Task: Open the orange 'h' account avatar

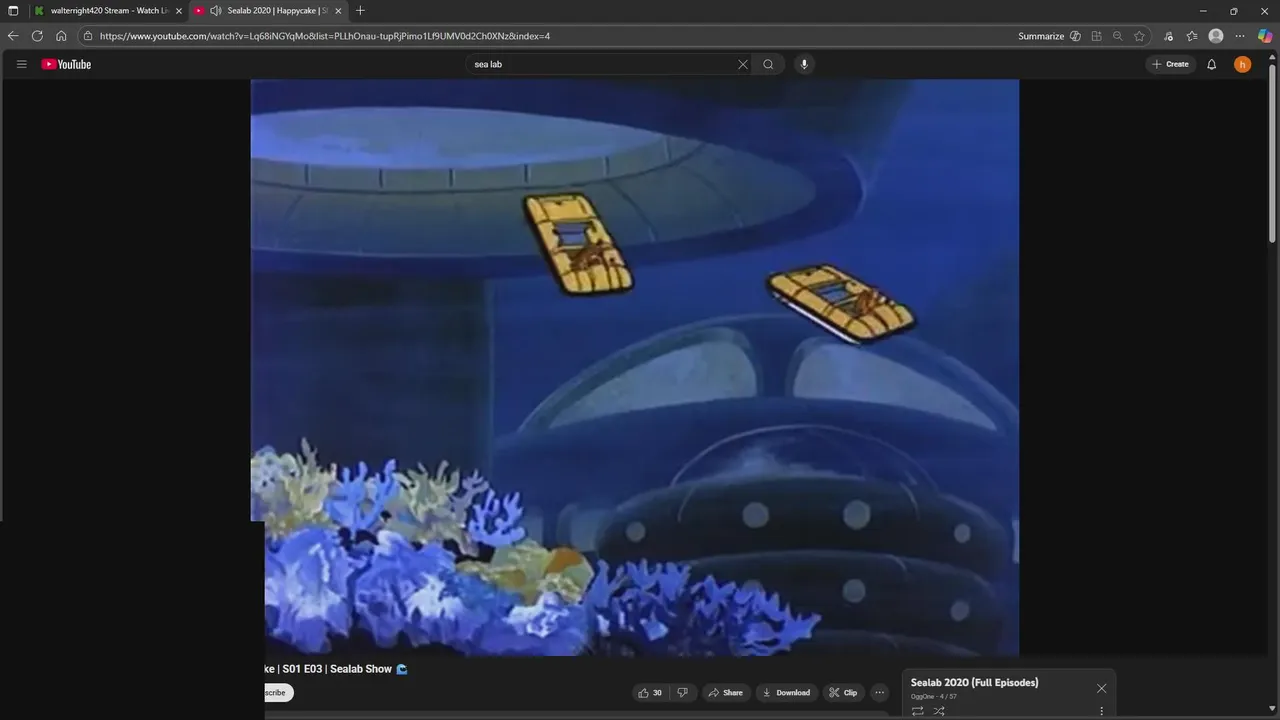Action: [1242, 64]
